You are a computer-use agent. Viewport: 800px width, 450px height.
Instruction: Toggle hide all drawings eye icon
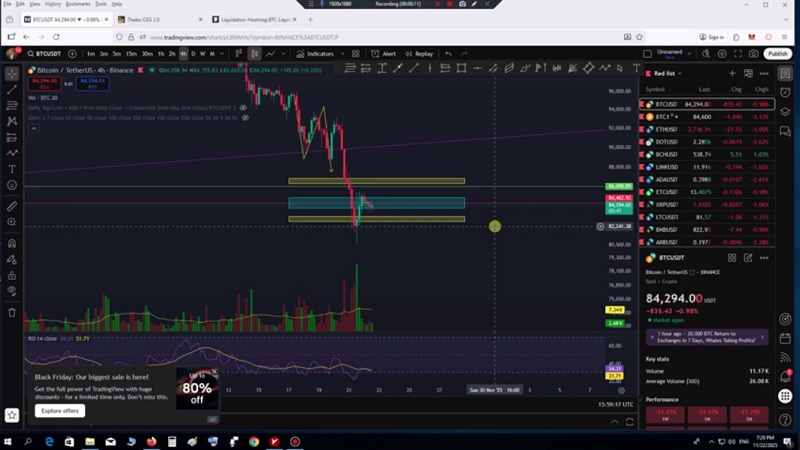12,293
